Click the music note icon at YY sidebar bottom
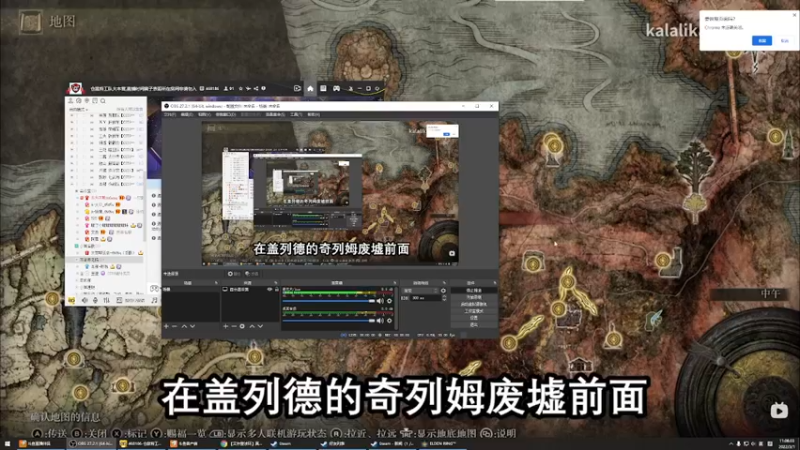 click(x=154, y=301)
